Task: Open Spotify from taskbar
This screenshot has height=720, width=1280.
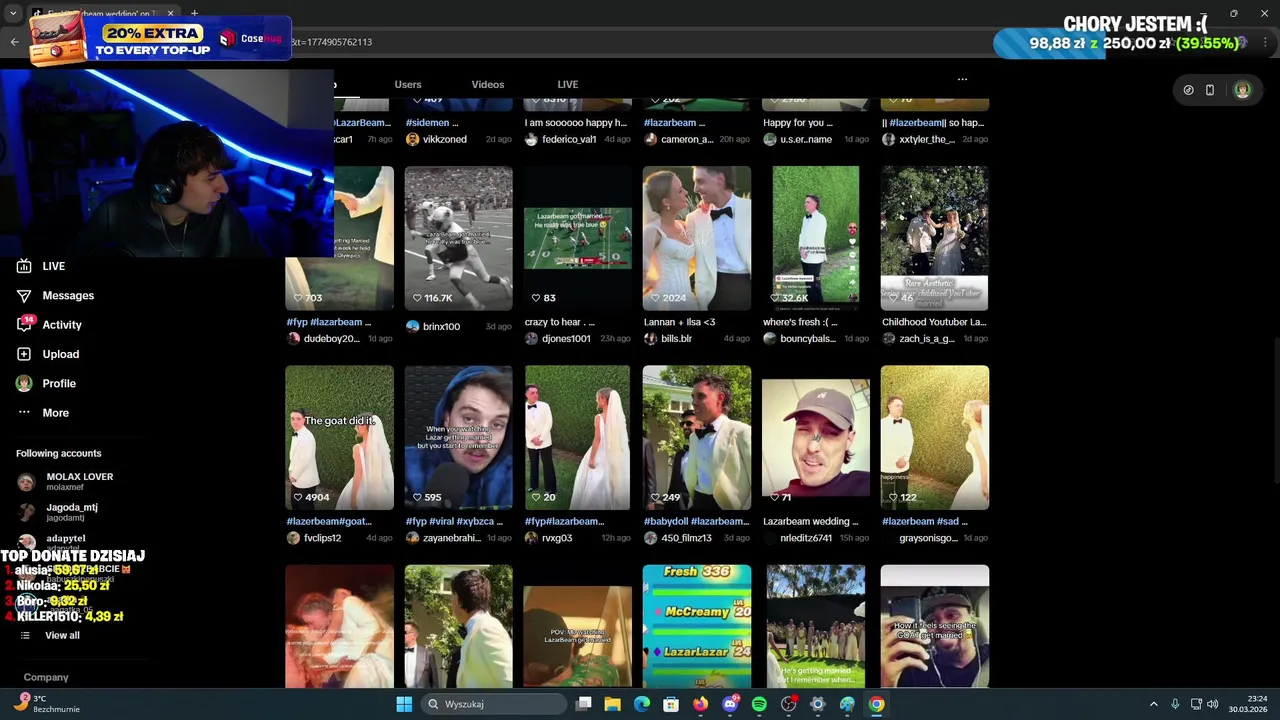Action: [759, 704]
